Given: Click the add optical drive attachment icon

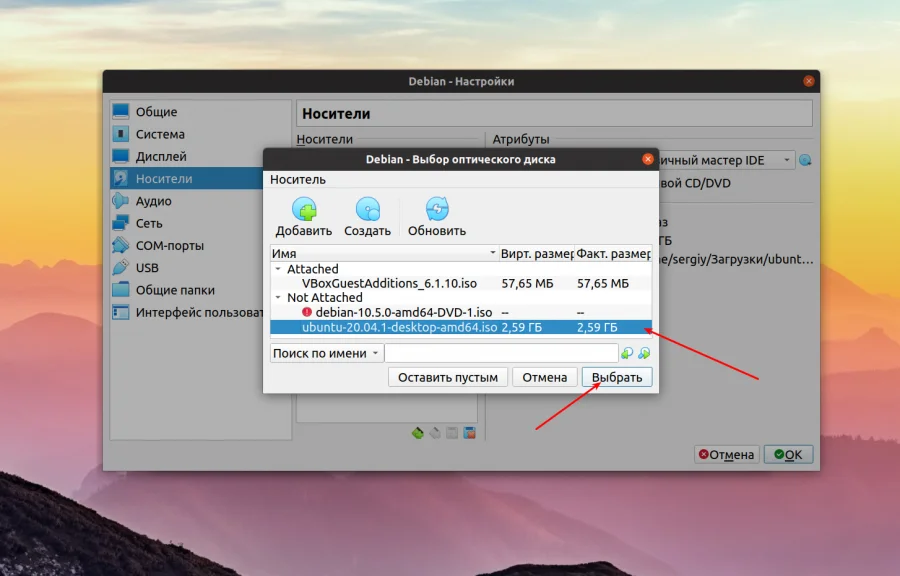Looking at the screenshot, I should click(436, 433).
